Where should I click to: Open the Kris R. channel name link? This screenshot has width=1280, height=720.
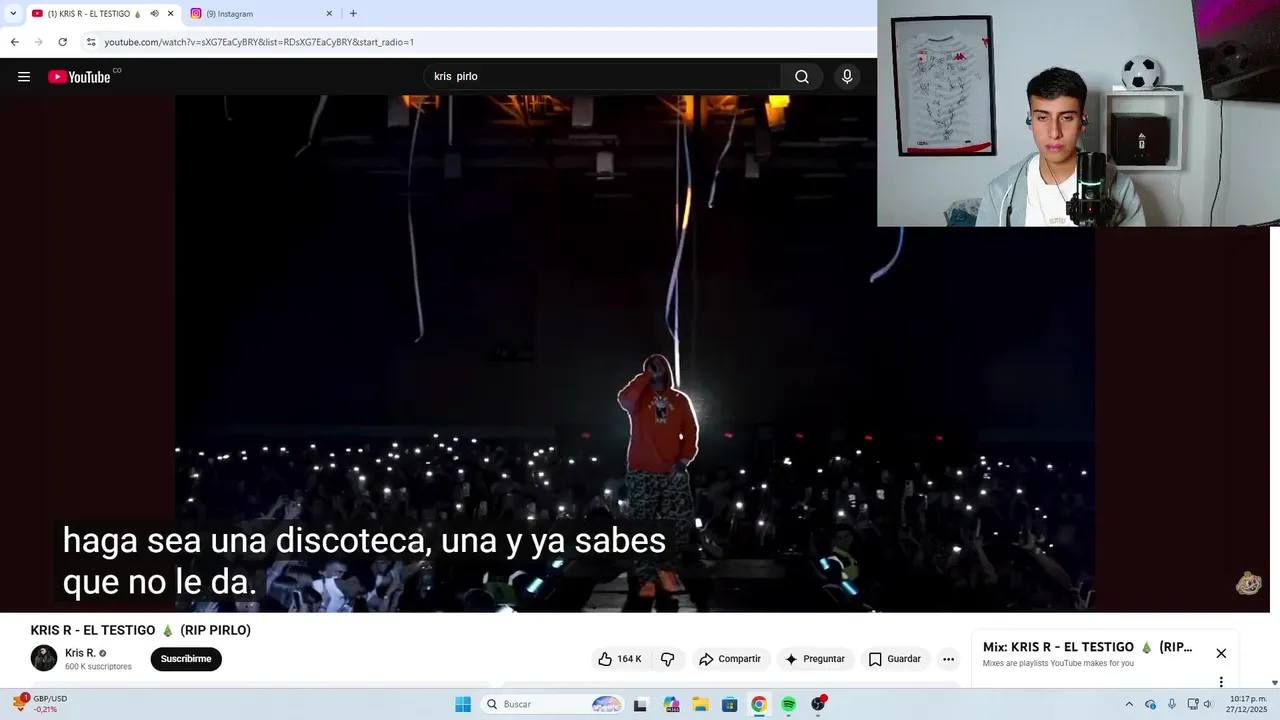coord(80,653)
